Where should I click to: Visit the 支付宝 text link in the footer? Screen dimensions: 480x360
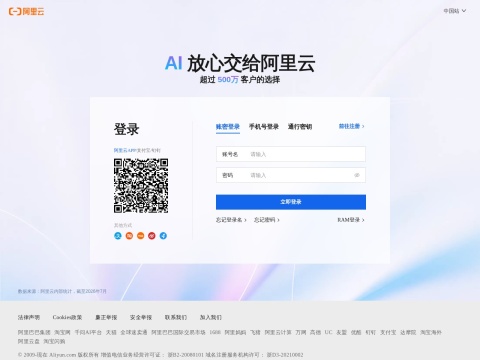(x=388, y=332)
